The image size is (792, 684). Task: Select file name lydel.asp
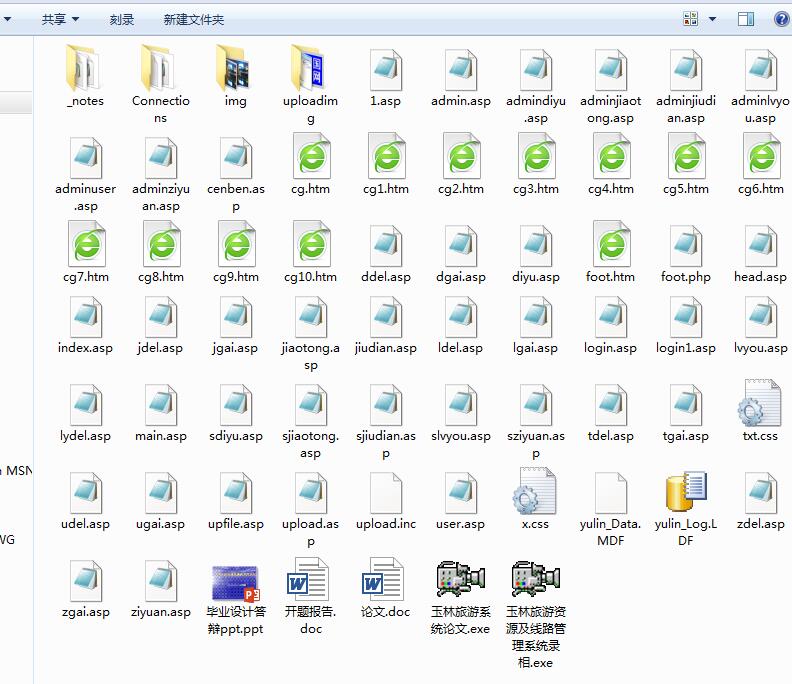(85, 435)
